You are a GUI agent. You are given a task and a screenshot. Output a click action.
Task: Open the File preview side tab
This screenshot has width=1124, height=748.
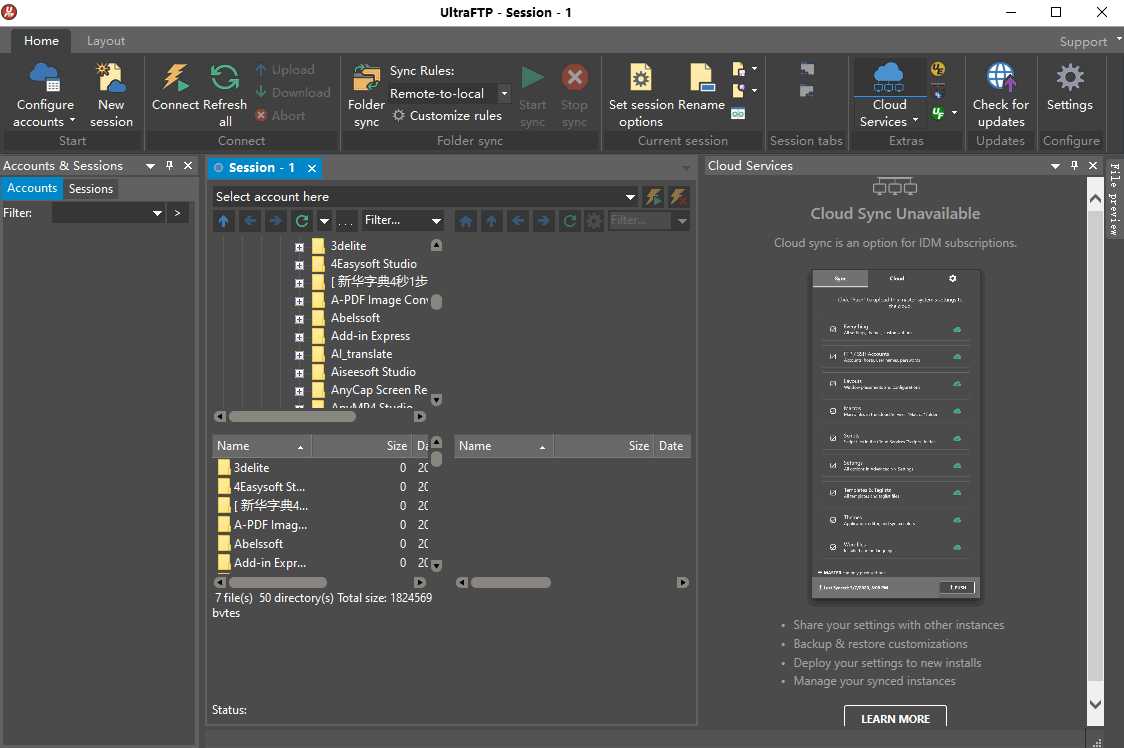(1115, 199)
